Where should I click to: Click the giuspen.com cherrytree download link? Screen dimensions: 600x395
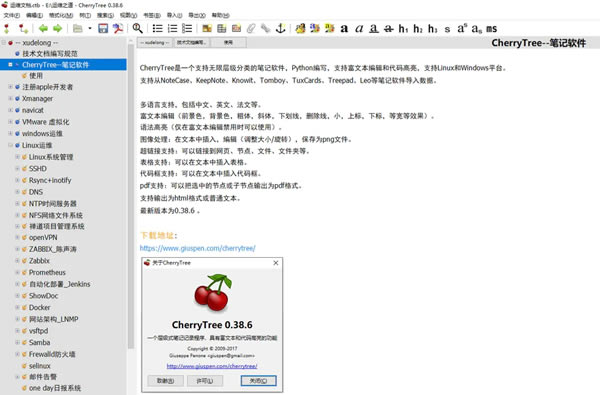click(x=197, y=248)
